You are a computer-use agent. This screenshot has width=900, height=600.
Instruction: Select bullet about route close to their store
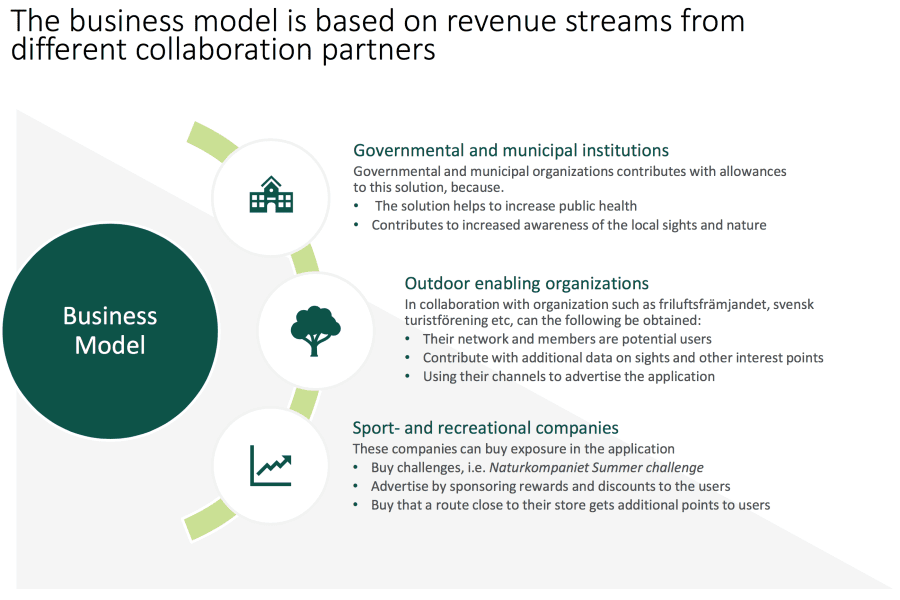coord(571,505)
